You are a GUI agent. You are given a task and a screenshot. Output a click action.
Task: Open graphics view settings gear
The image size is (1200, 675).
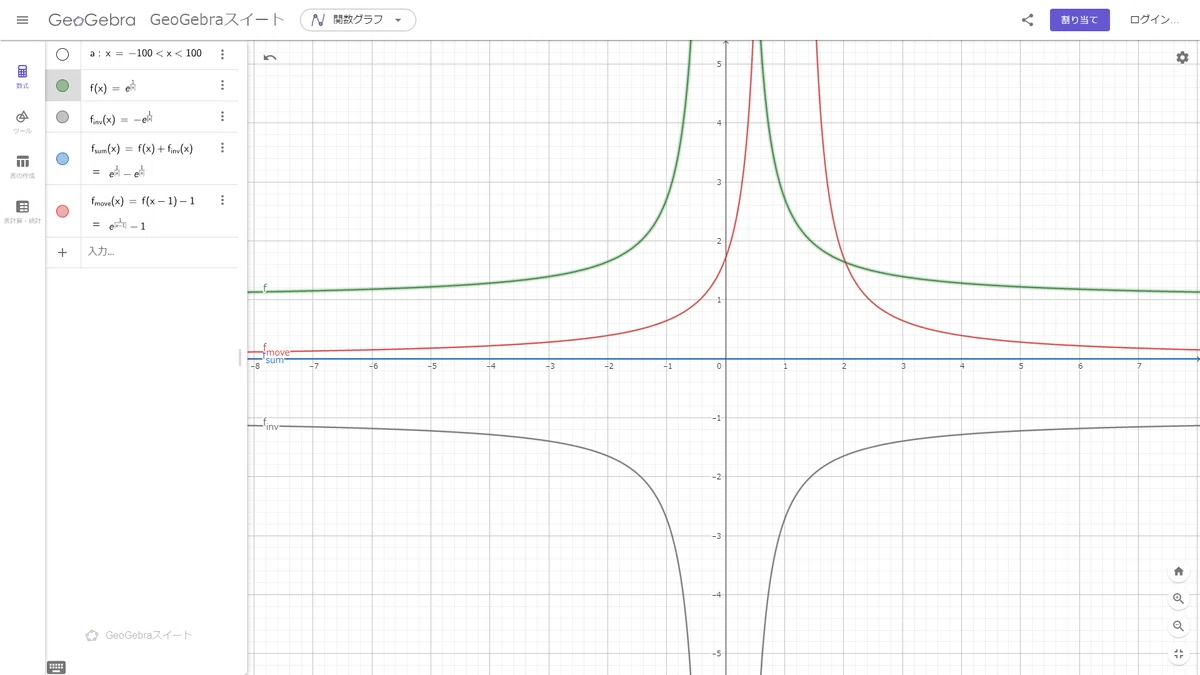click(x=1182, y=57)
